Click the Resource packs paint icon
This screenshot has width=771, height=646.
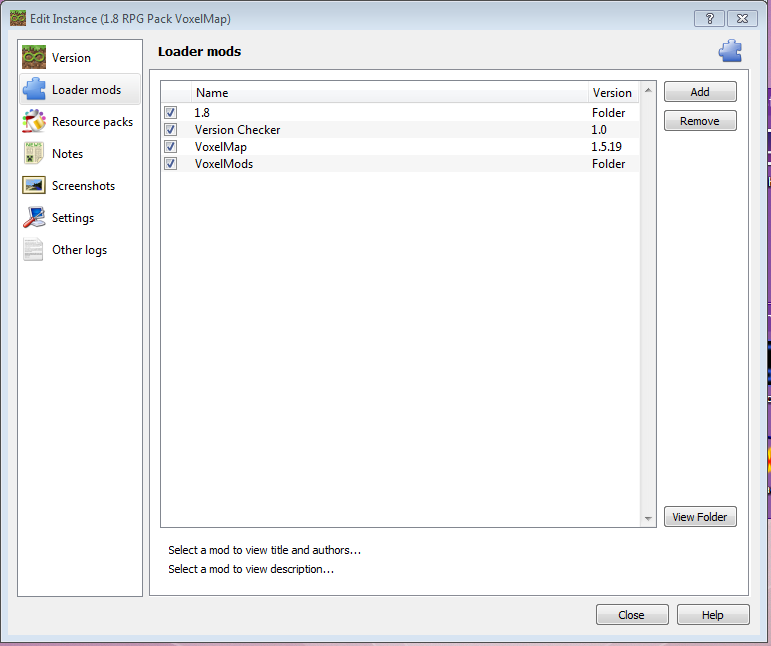(34, 122)
